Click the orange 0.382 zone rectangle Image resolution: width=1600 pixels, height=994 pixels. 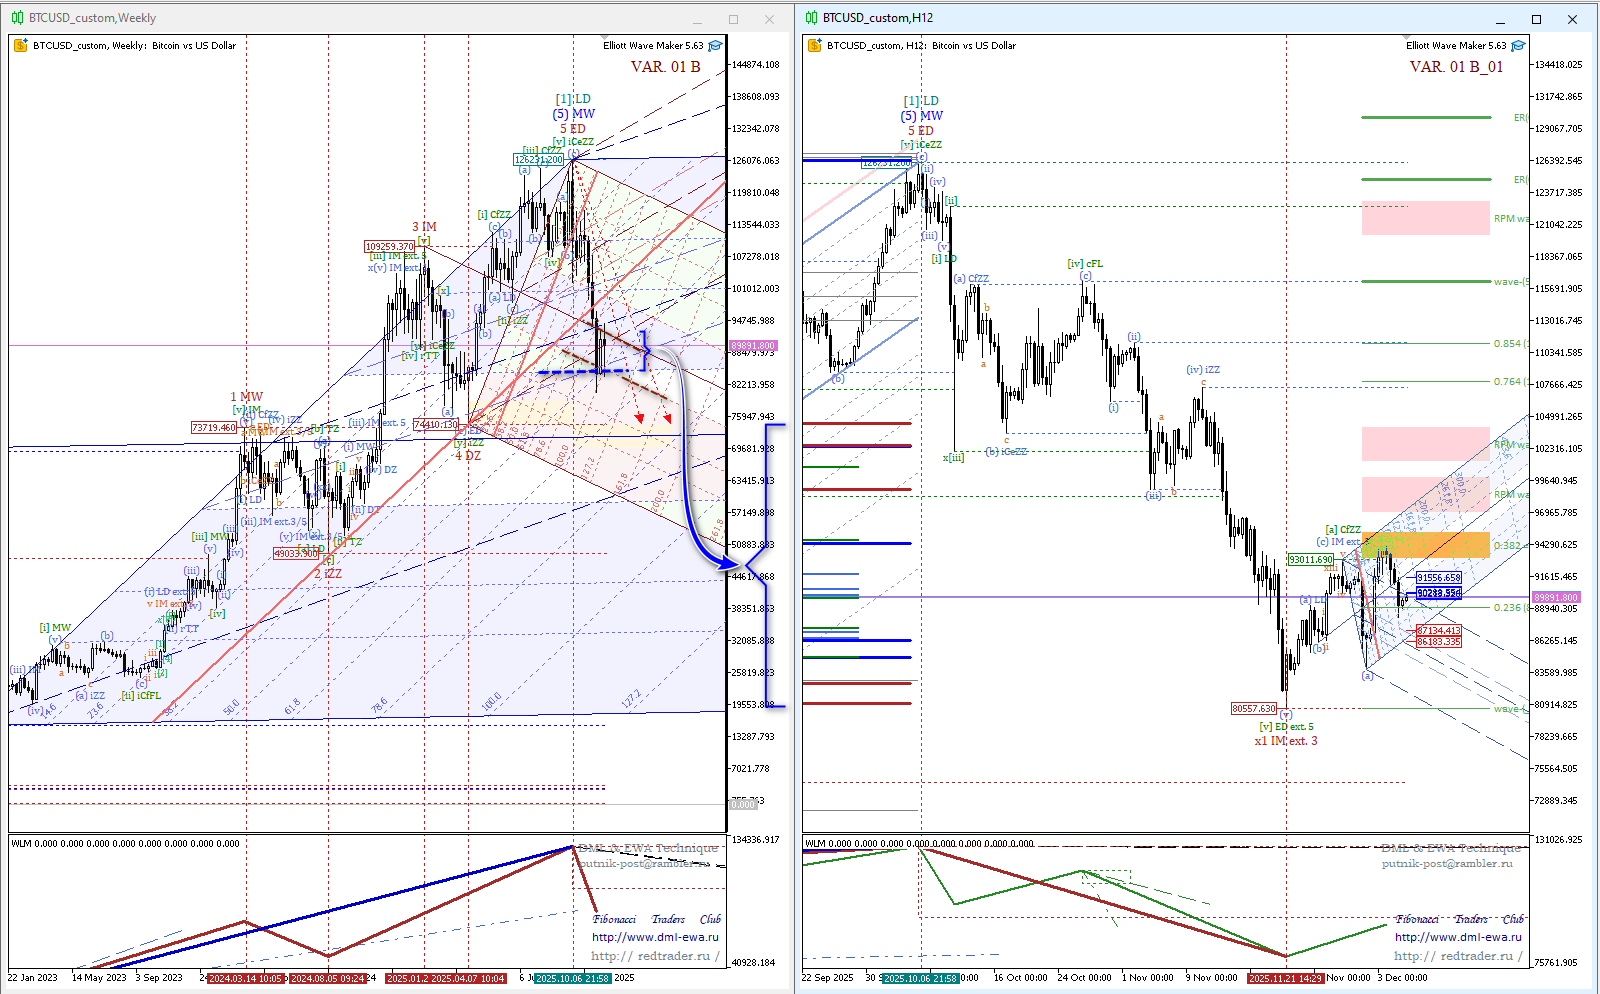point(1425,545)
